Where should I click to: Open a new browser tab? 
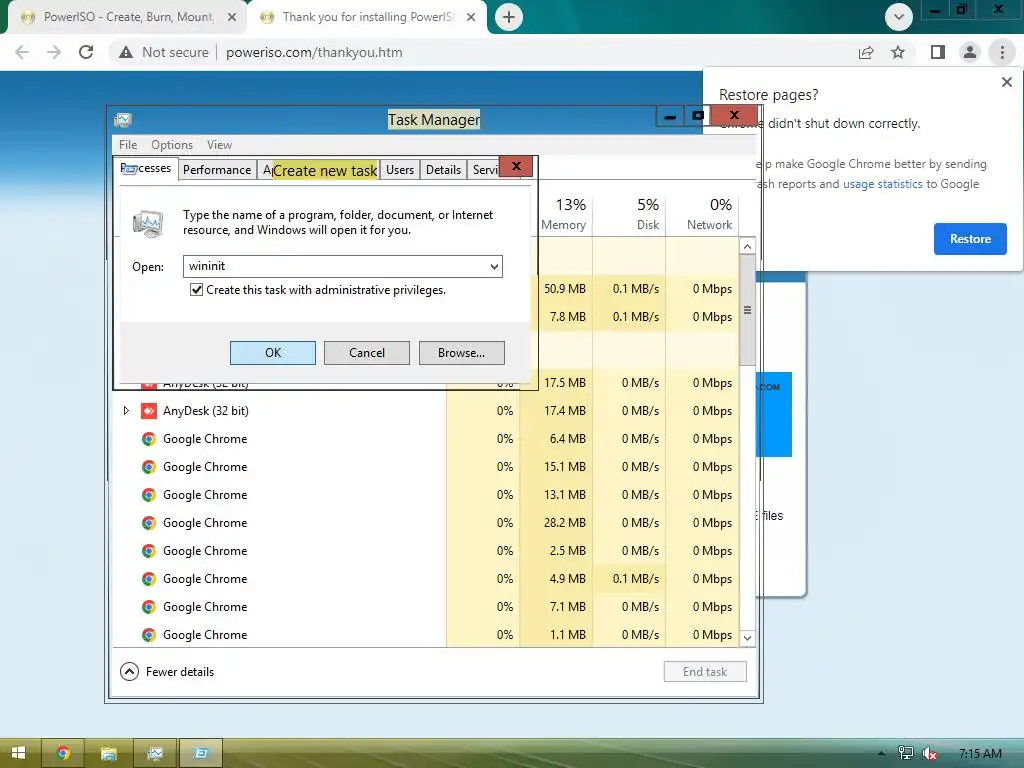pos(509,17)
